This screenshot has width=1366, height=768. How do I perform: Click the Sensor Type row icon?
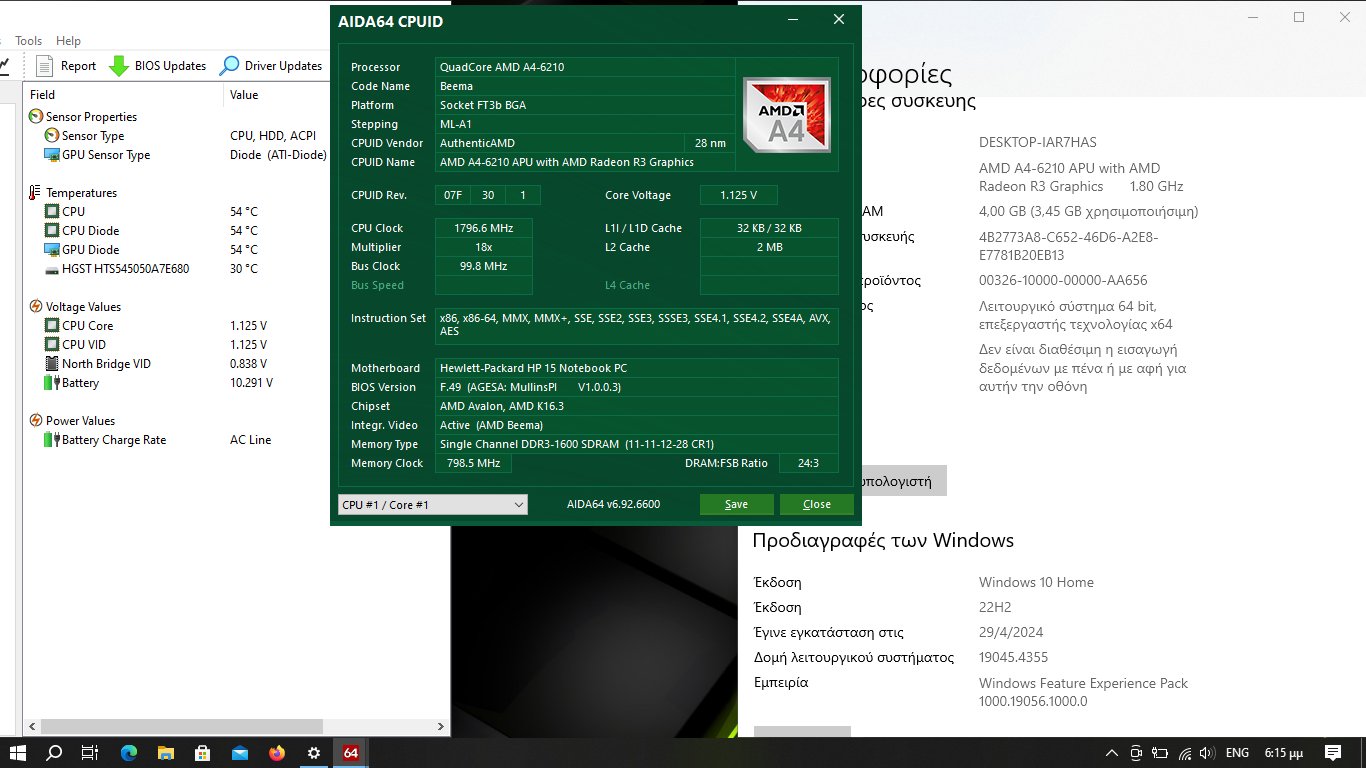52,136
